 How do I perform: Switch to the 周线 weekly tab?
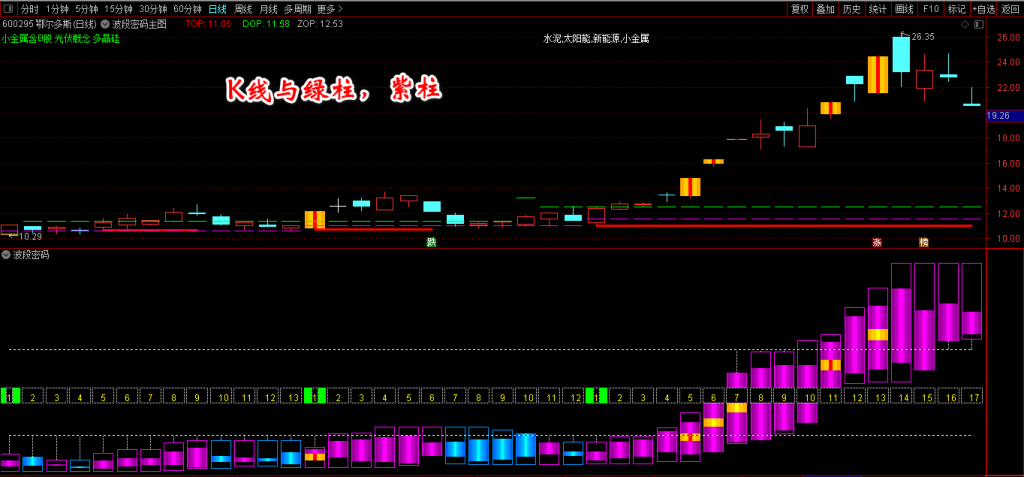click(x=243, y=9)
